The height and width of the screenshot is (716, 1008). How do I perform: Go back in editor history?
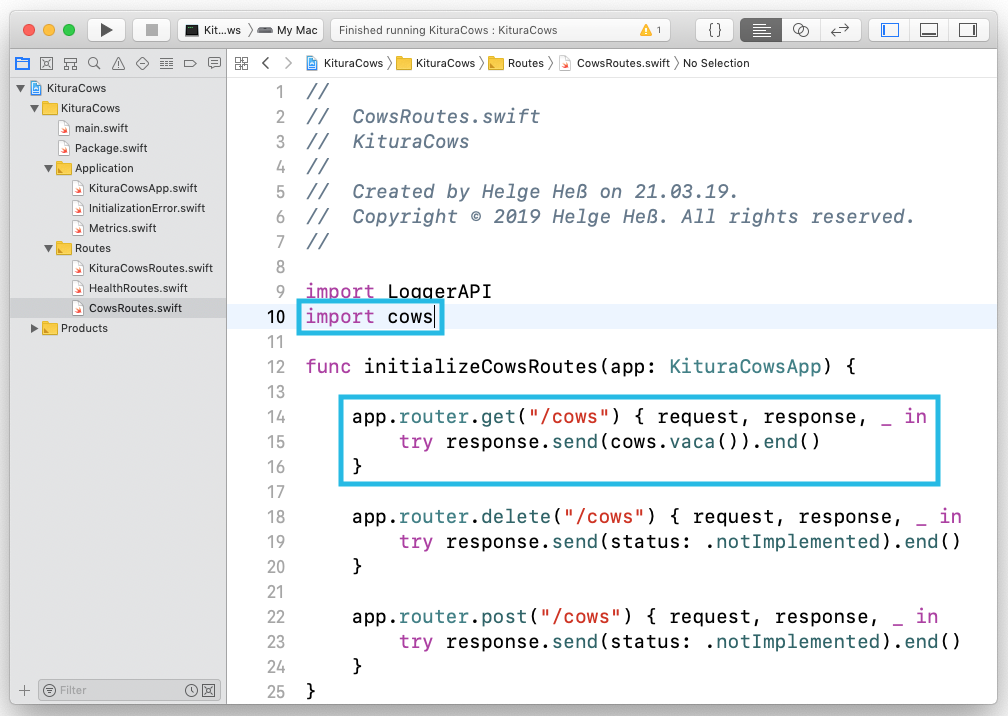(x=266, y=63)
